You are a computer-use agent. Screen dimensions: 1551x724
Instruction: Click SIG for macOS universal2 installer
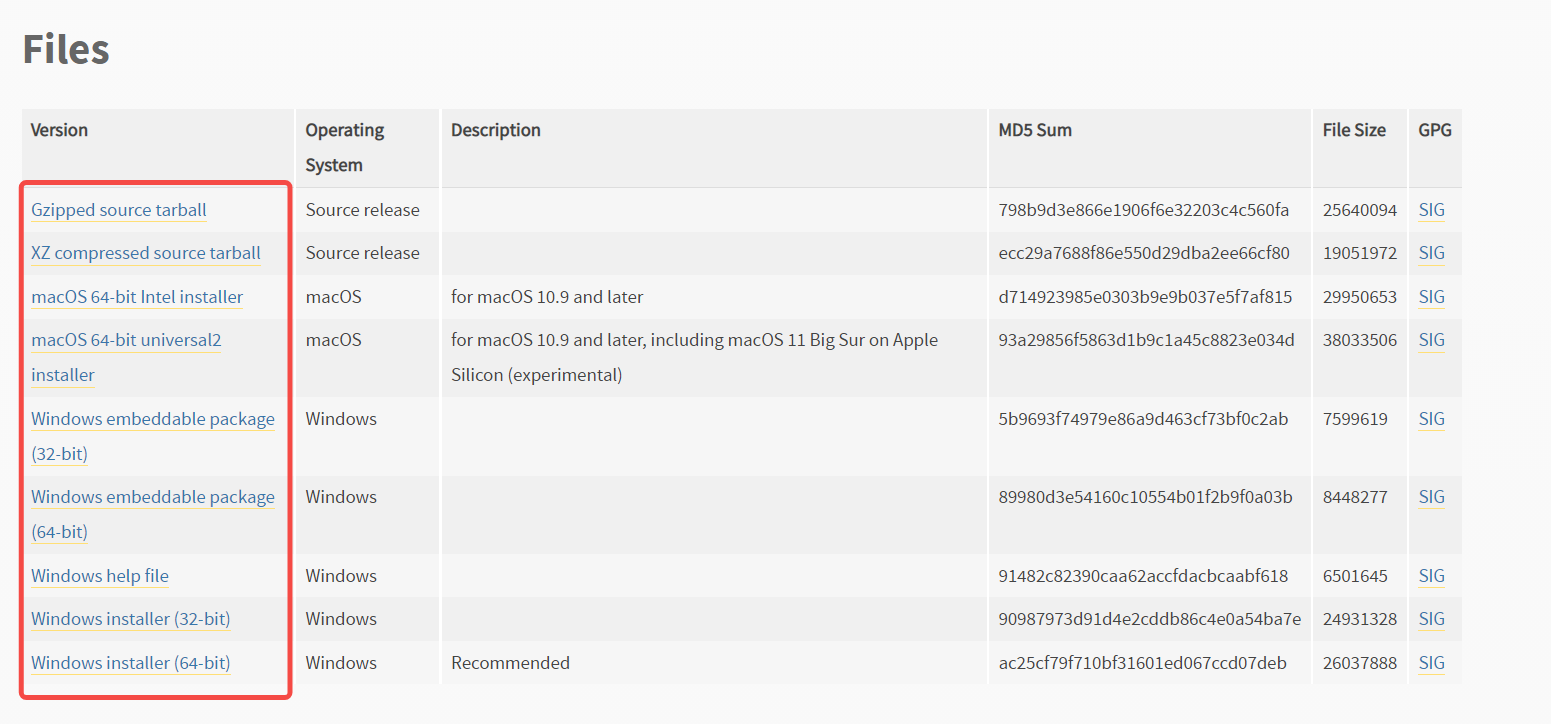[x=1431, y=340]
